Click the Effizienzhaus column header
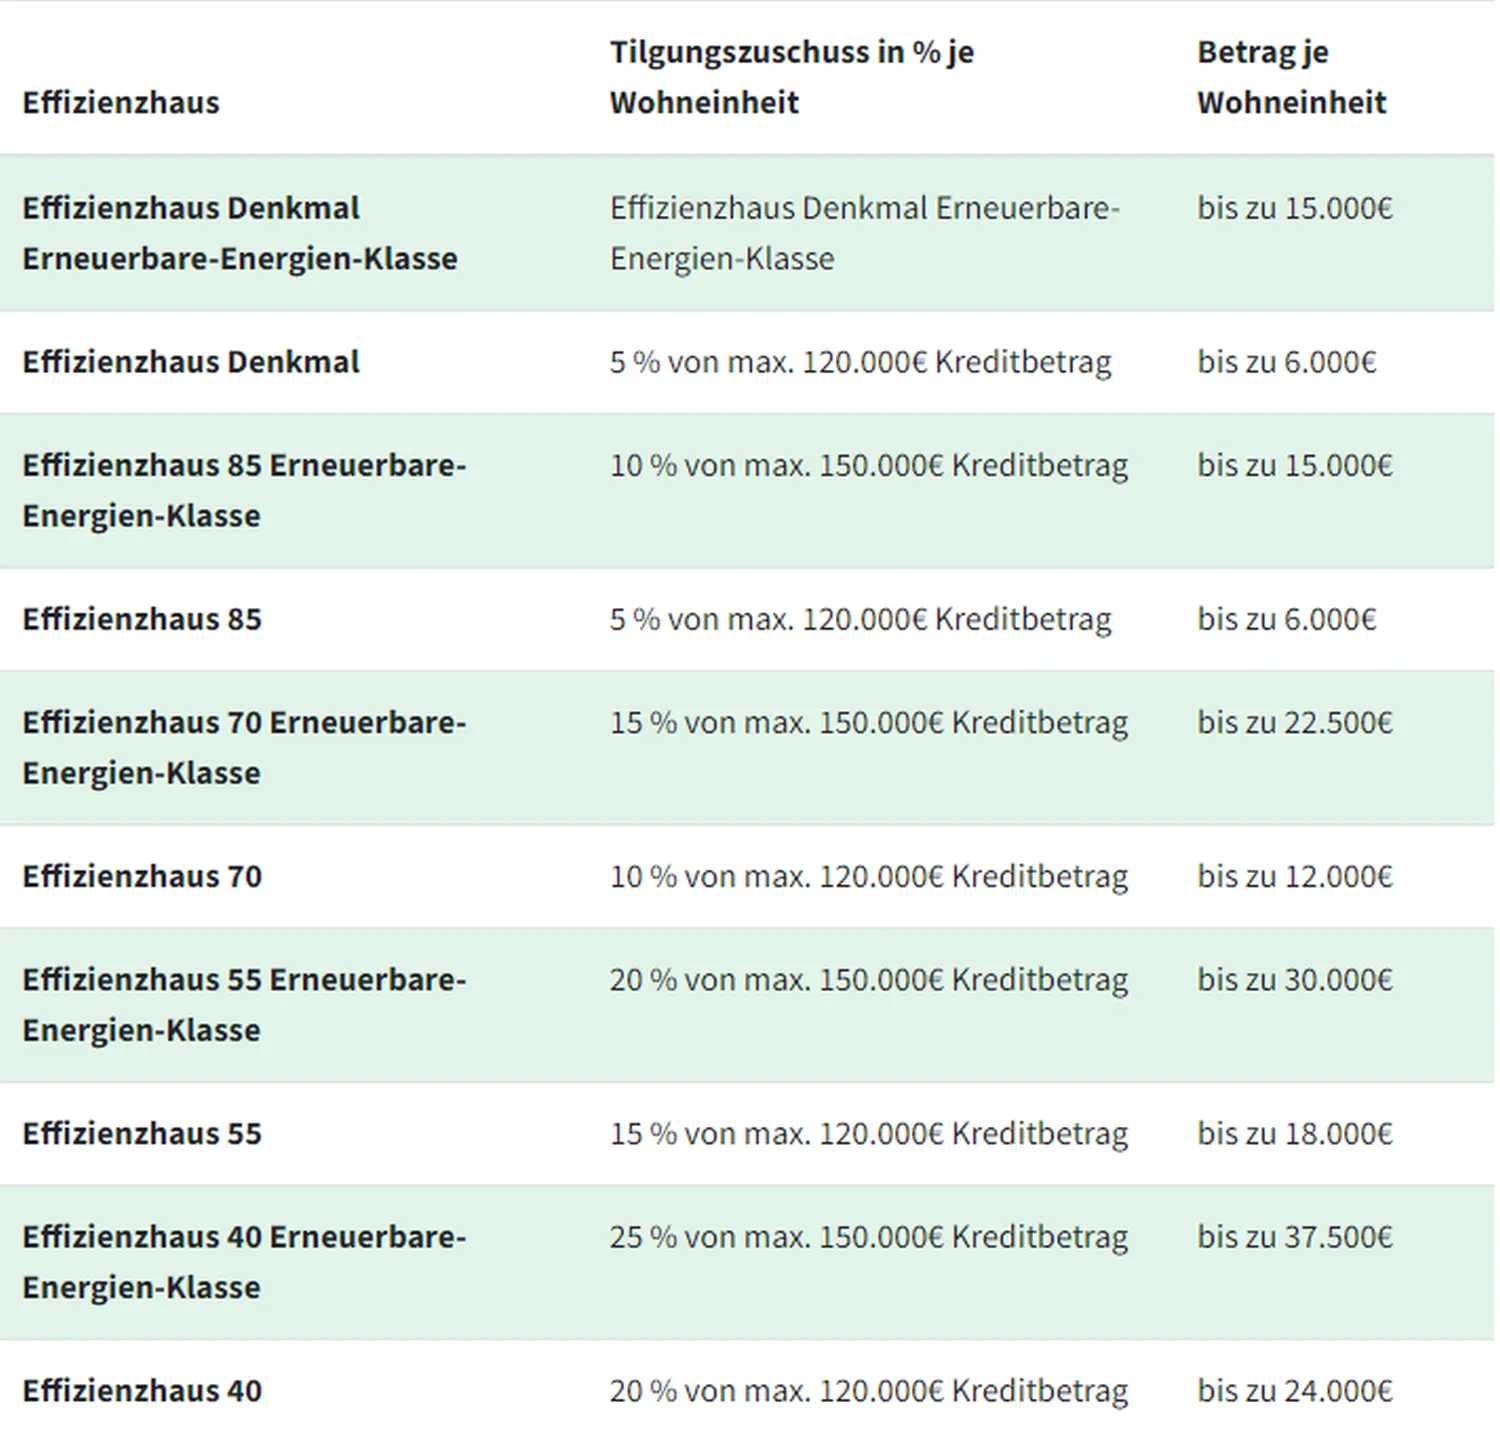This screenshot has width=1500, height=1441. [121, 103]
